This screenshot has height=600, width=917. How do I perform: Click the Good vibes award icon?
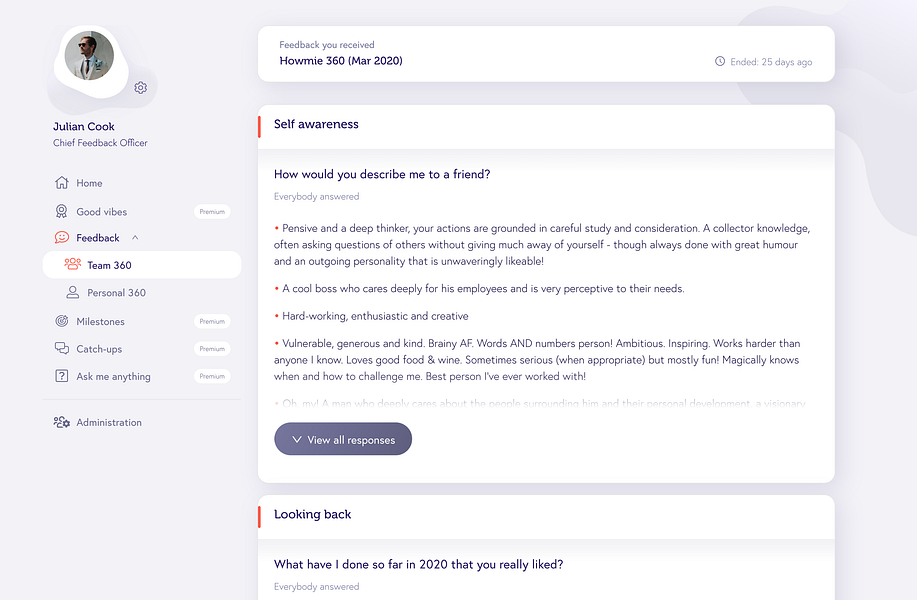(62, 211)
